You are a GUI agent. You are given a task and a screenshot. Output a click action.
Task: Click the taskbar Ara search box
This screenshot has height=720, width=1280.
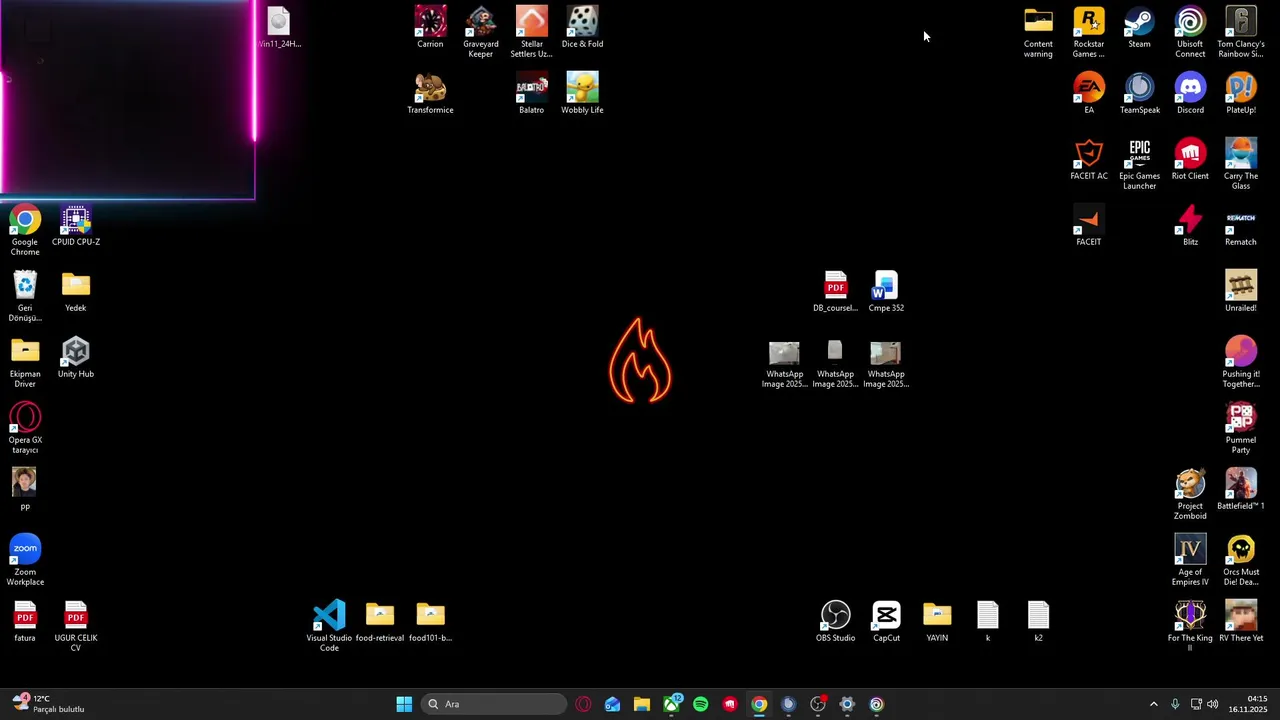click(494, 704)
